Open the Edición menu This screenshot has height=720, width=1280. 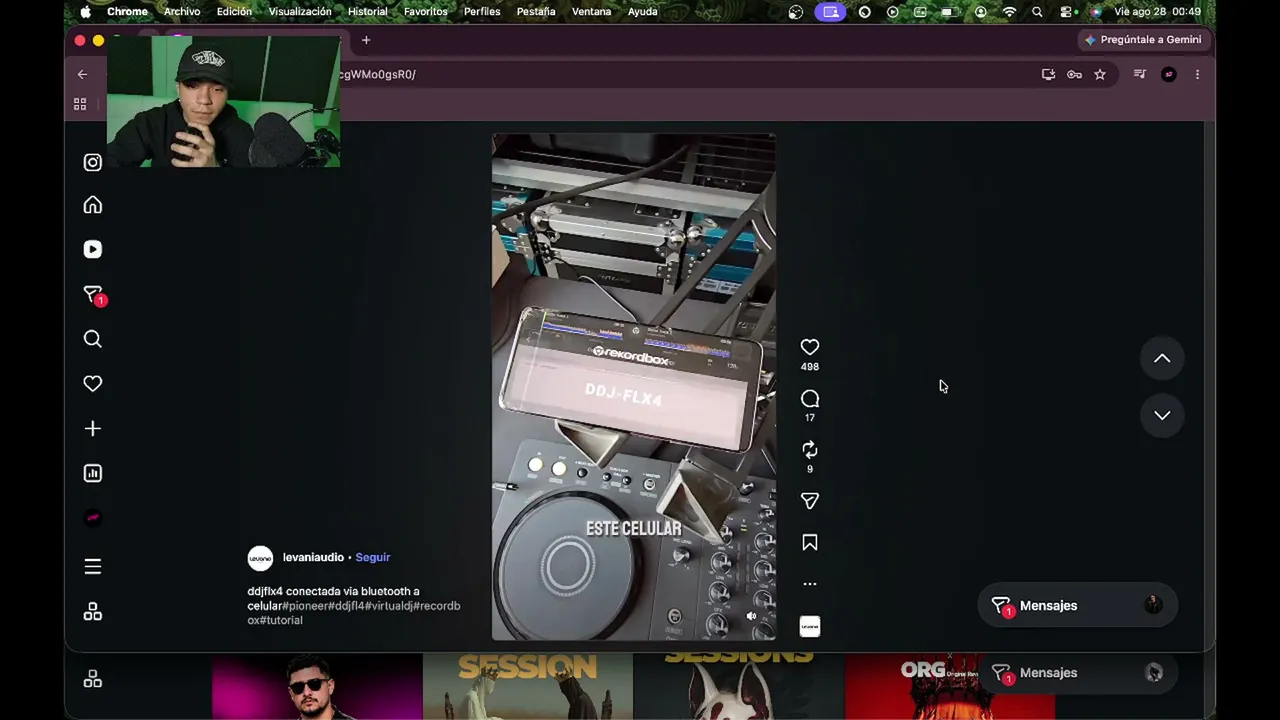coord(234,12)
